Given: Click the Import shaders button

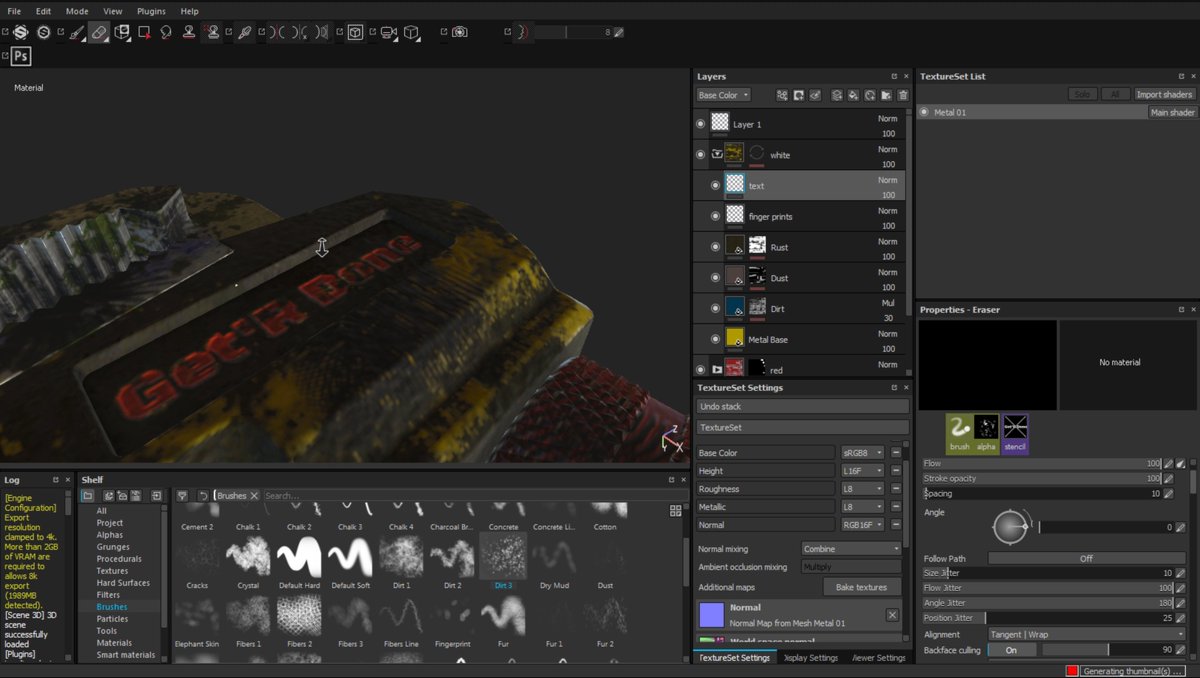Looking at the screenshot, I should click(x=1164, y=94).
